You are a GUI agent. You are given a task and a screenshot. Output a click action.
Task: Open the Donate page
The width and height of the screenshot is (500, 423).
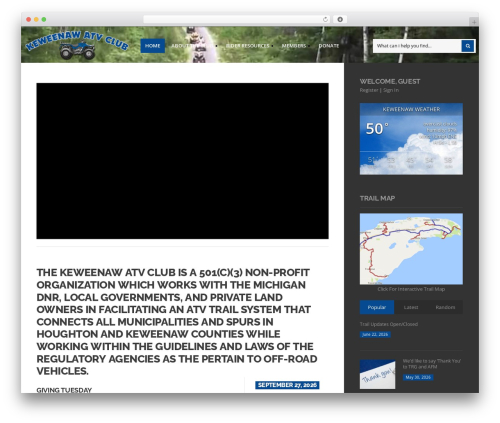[x=329, y=46]
